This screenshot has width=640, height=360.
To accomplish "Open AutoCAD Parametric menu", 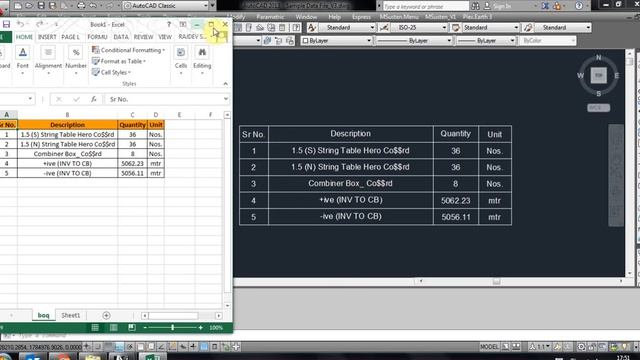I will coord(270,17).
